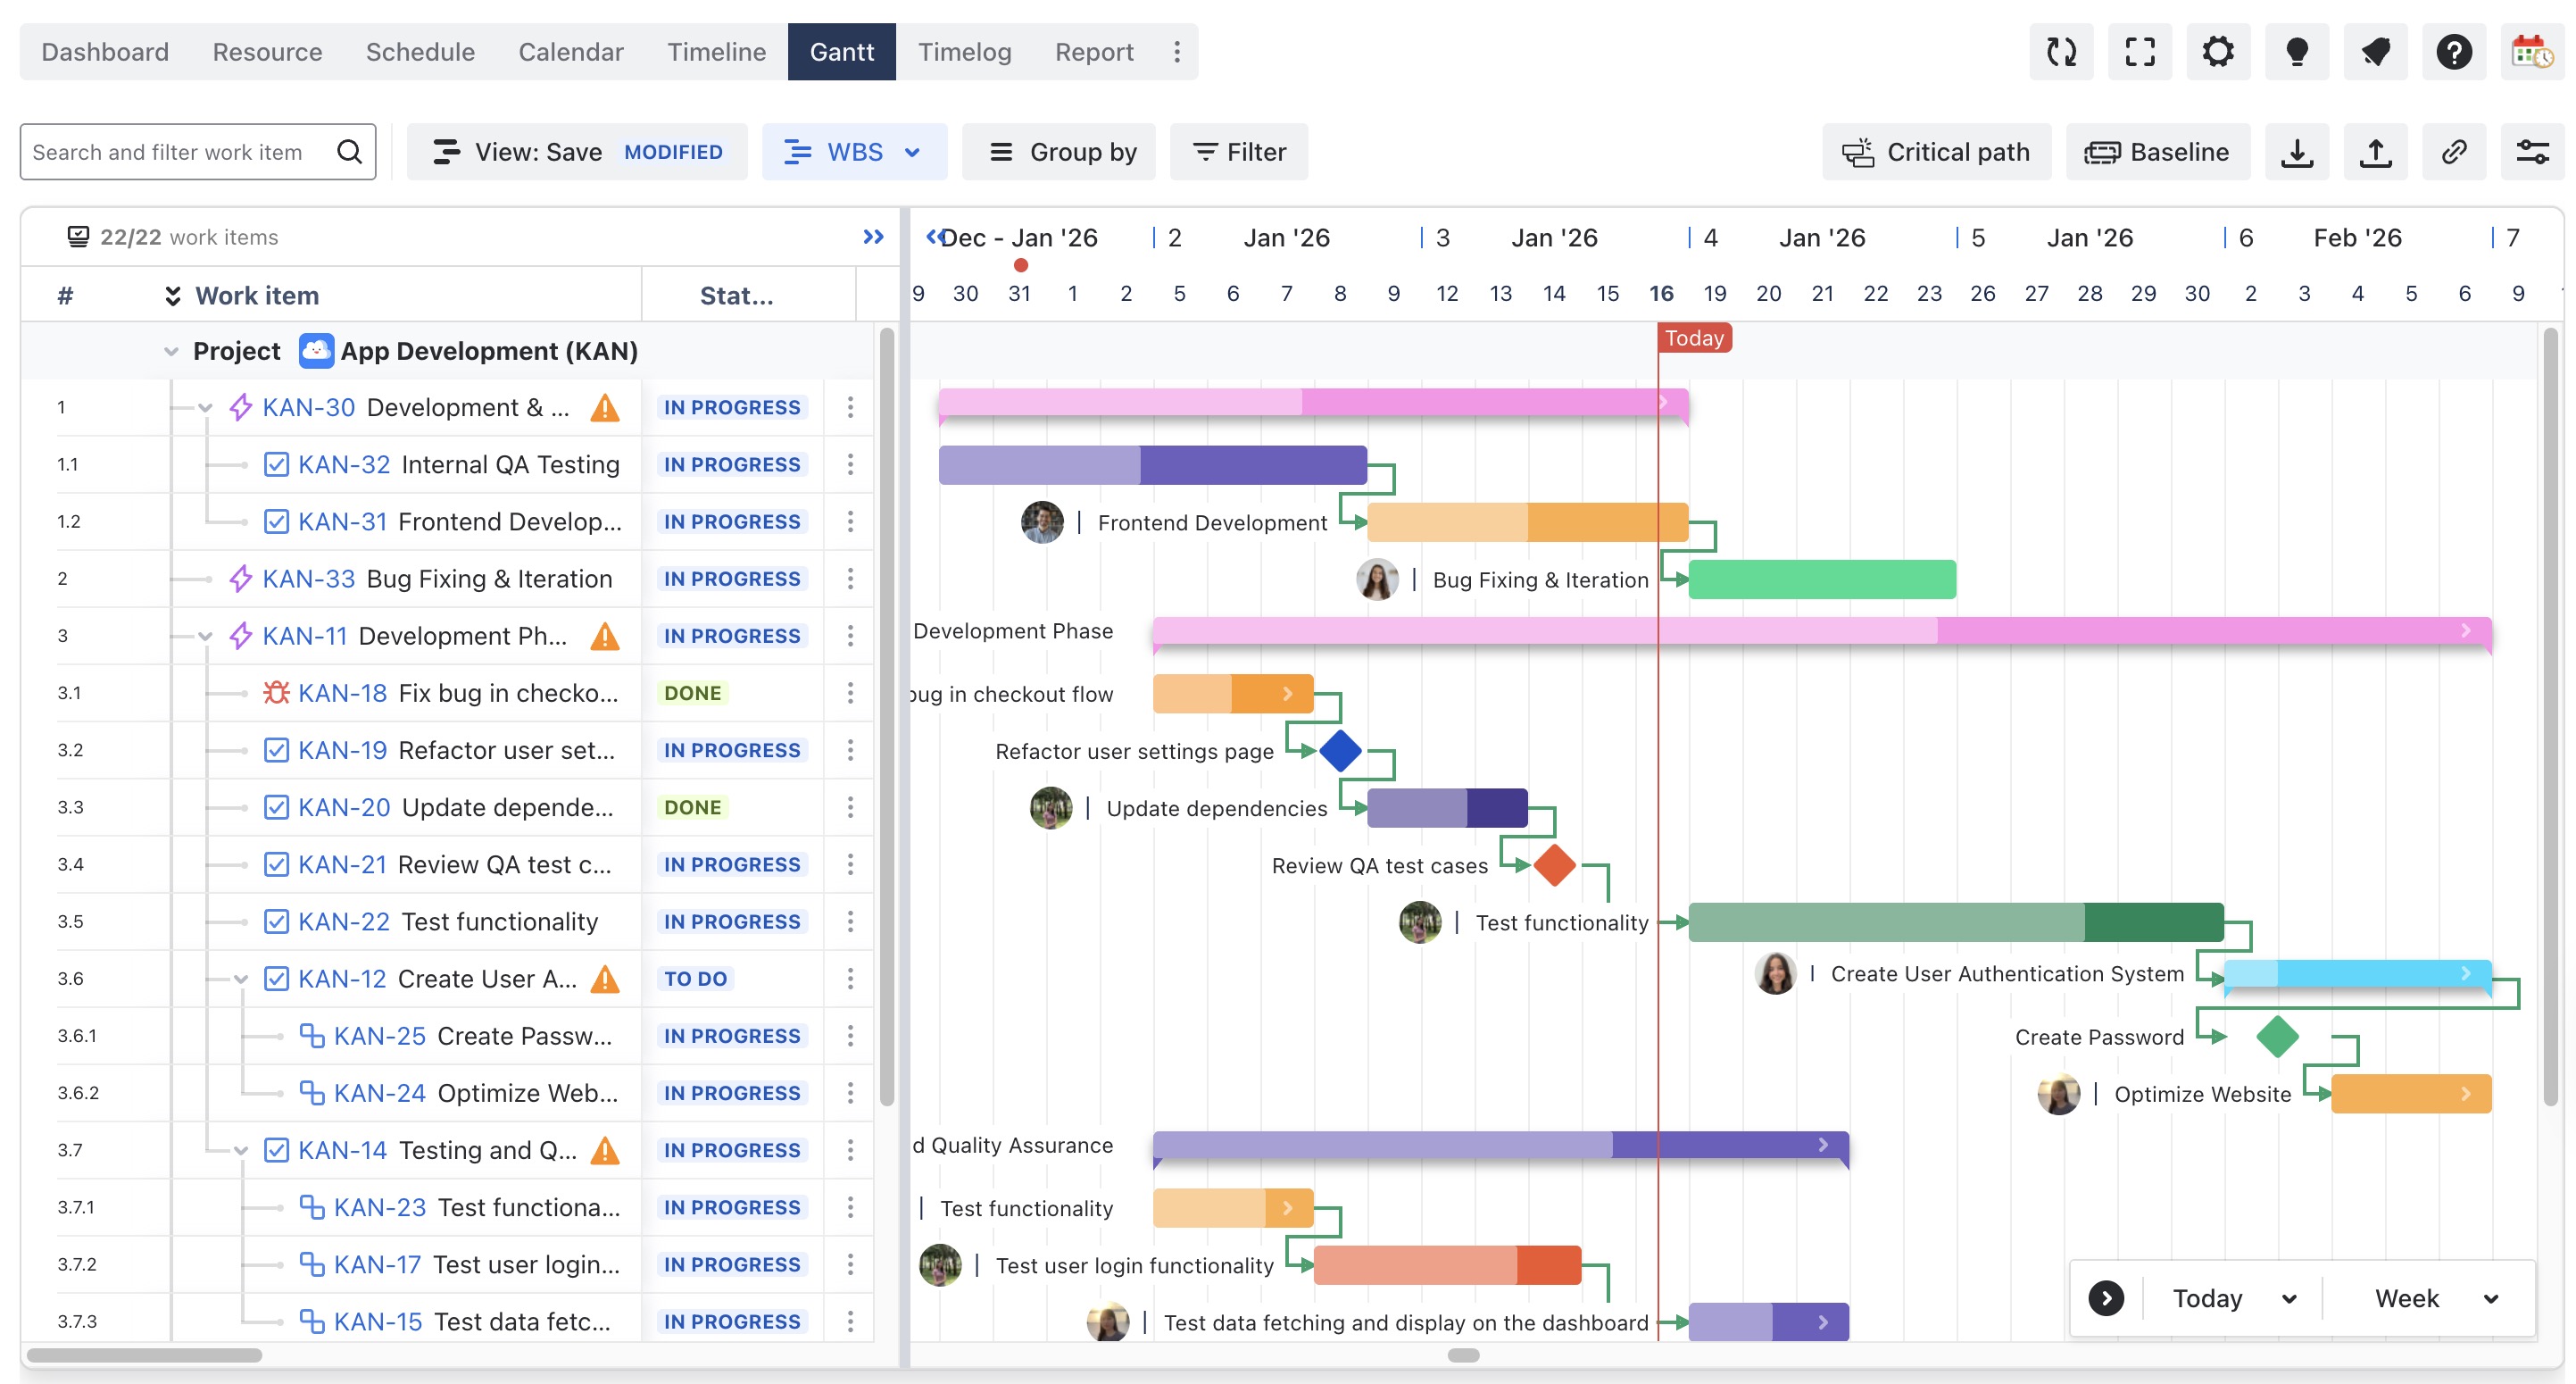Viewport: 2576px width, 1384px height.
Task: Collapse the KAN-30 Development epic row
Action: pyautogui.click(x=205, y=408)
